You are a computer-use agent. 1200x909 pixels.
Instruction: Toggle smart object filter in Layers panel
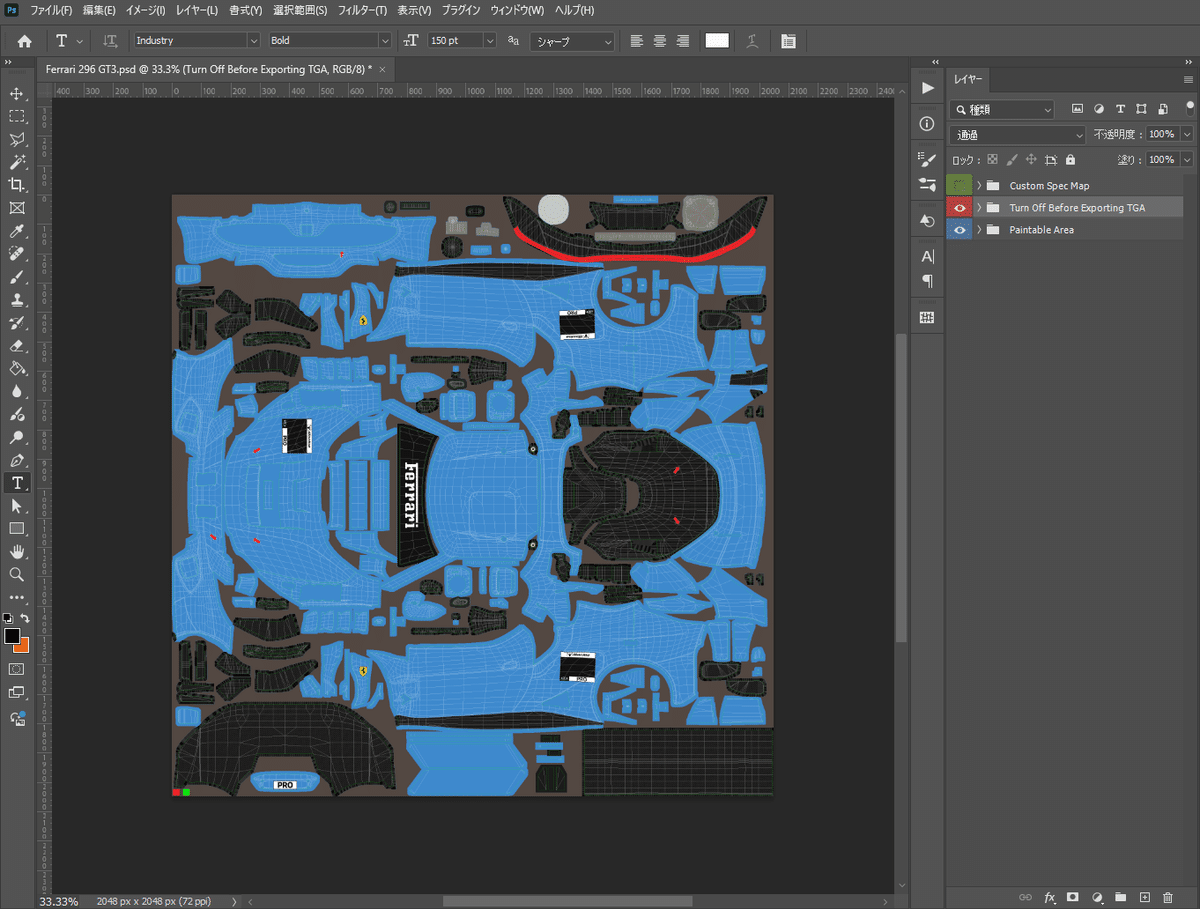click(x=1163, y=109)
